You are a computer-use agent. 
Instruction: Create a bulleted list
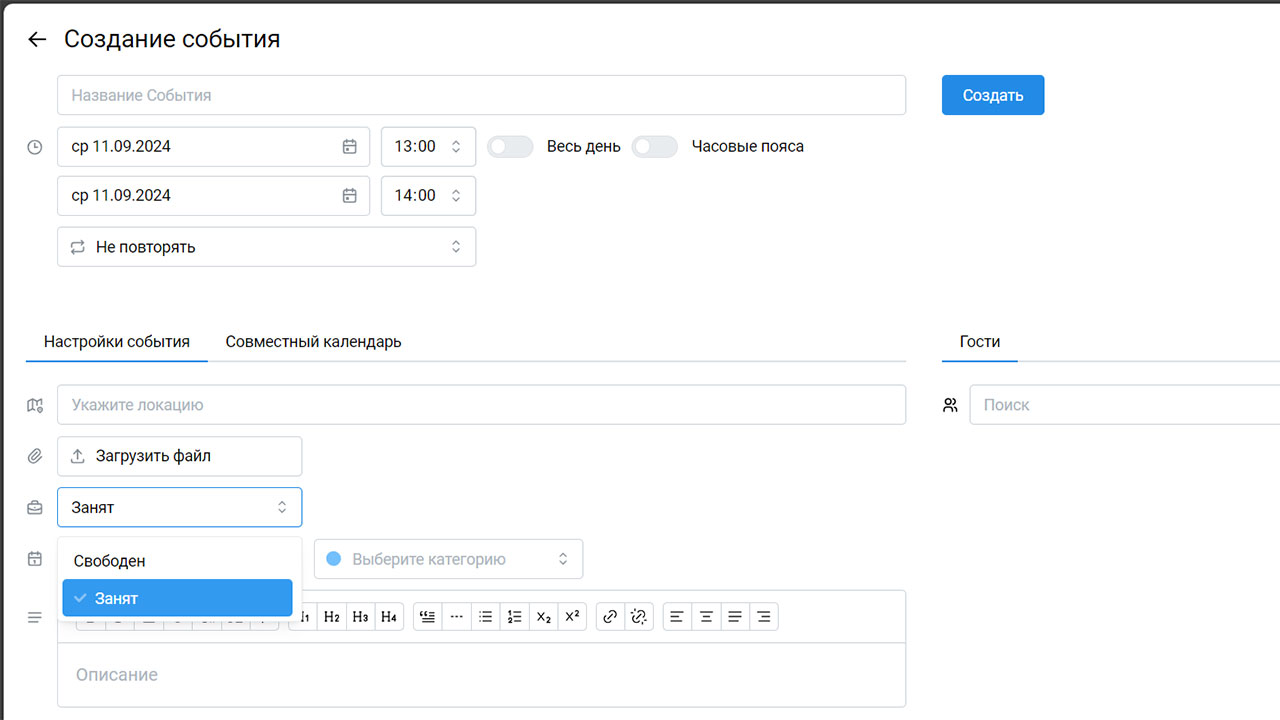coord(486,617)
